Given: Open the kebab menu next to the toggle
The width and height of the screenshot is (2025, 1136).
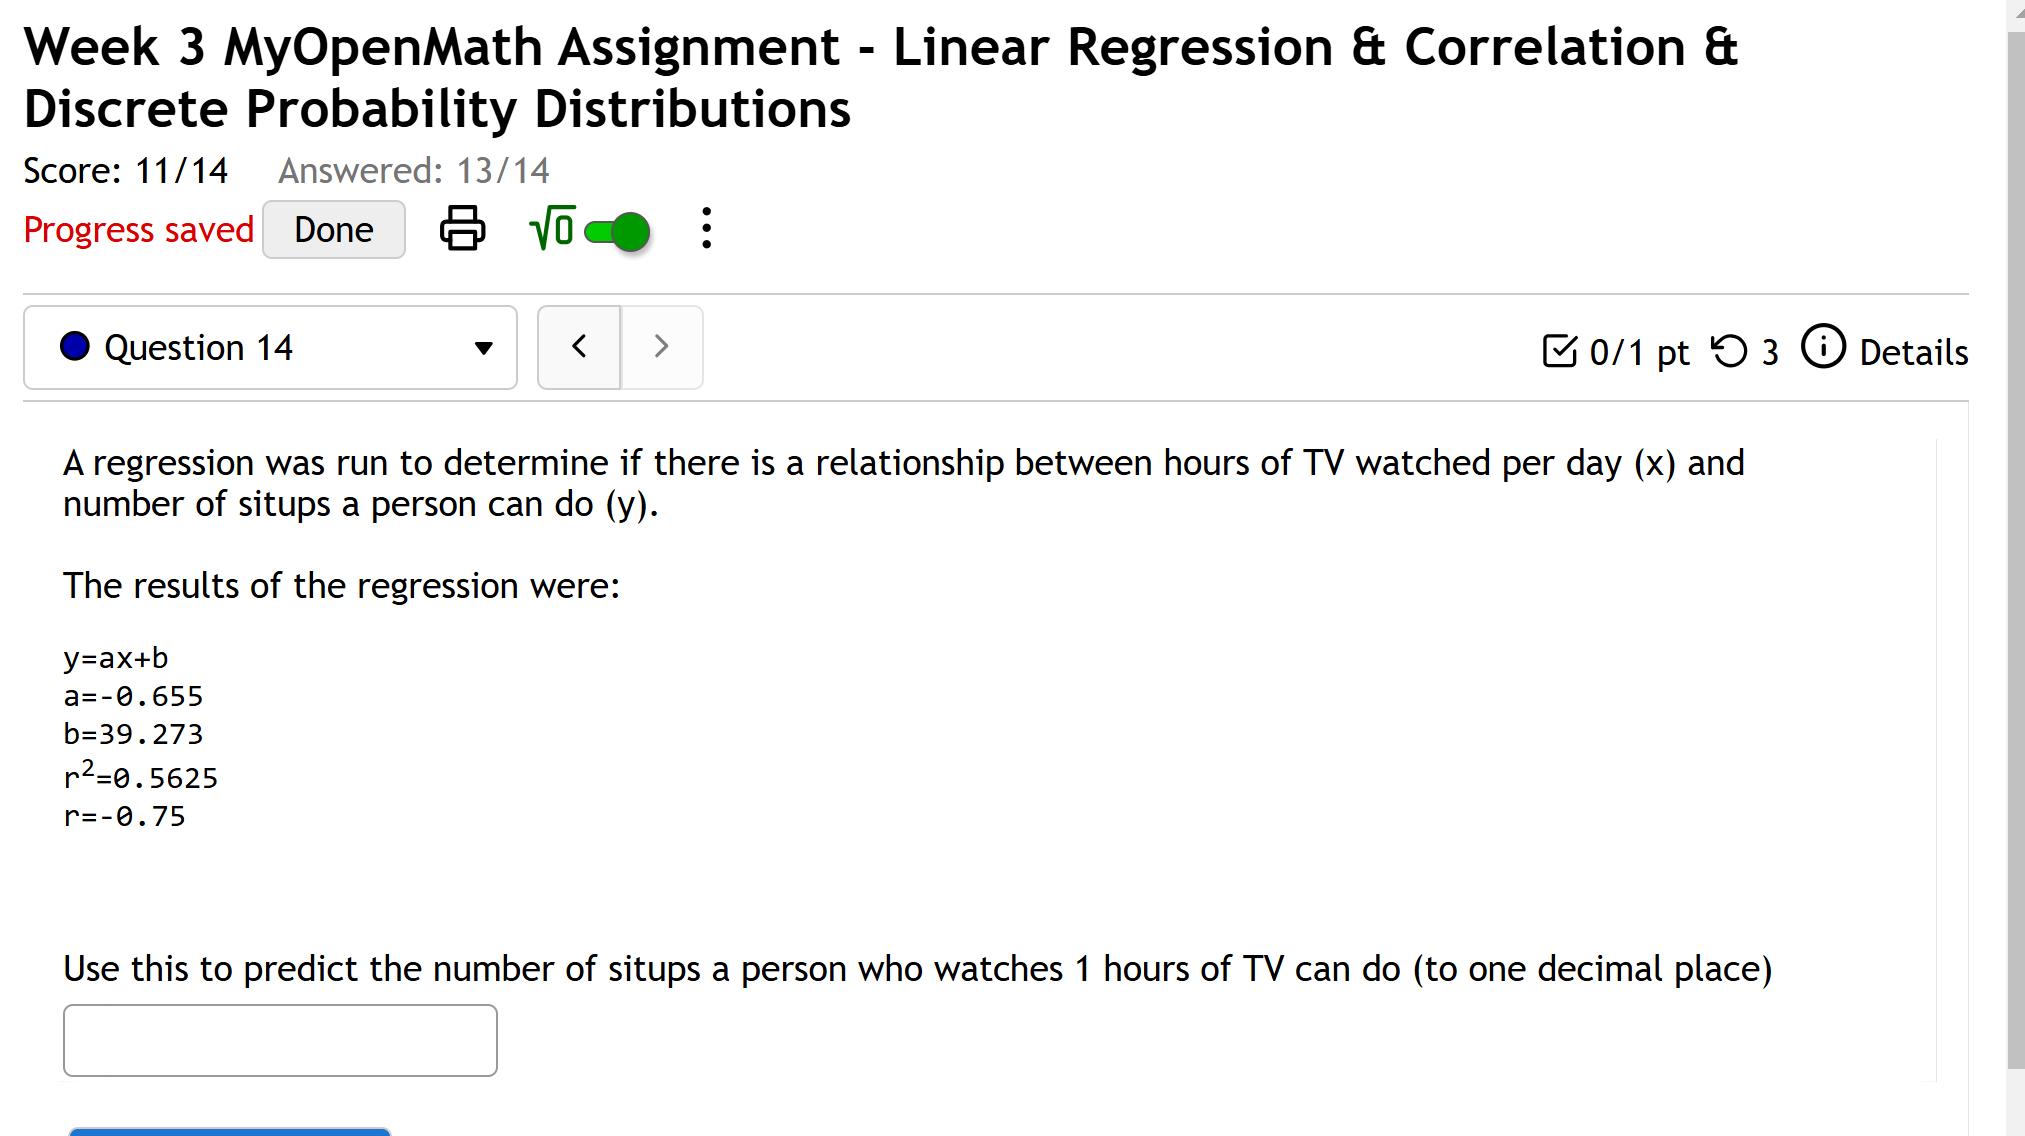Looking at the screenshot, I should point(706,229).
